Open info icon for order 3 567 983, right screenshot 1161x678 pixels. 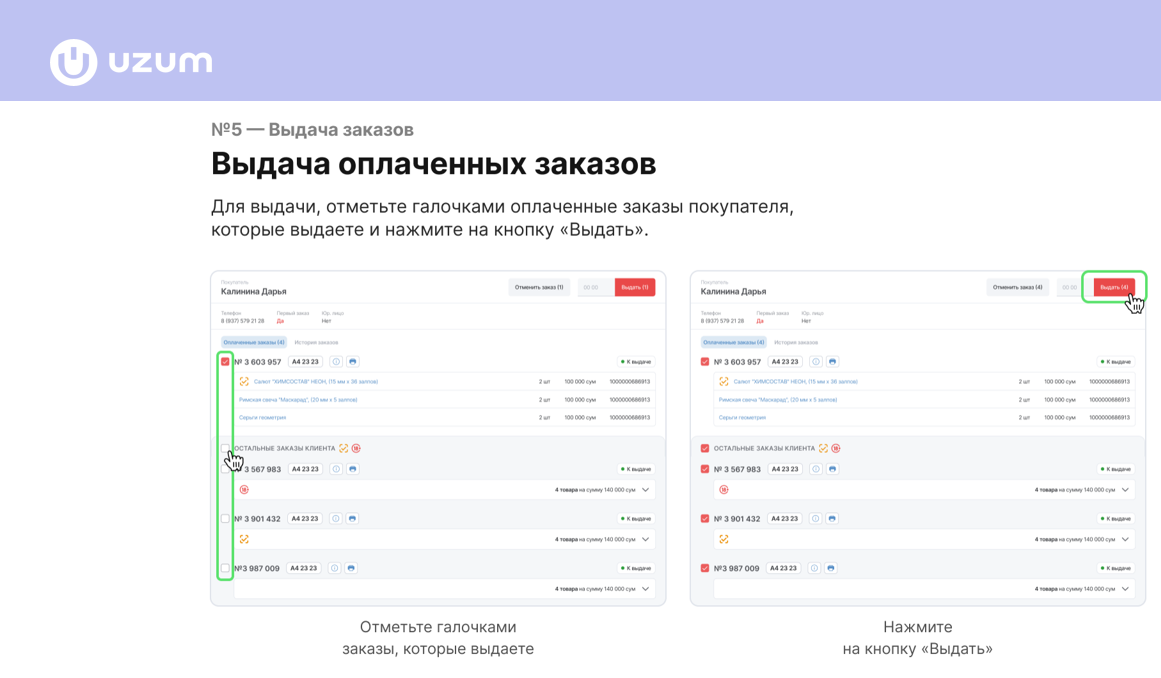(x=816, y=469)
